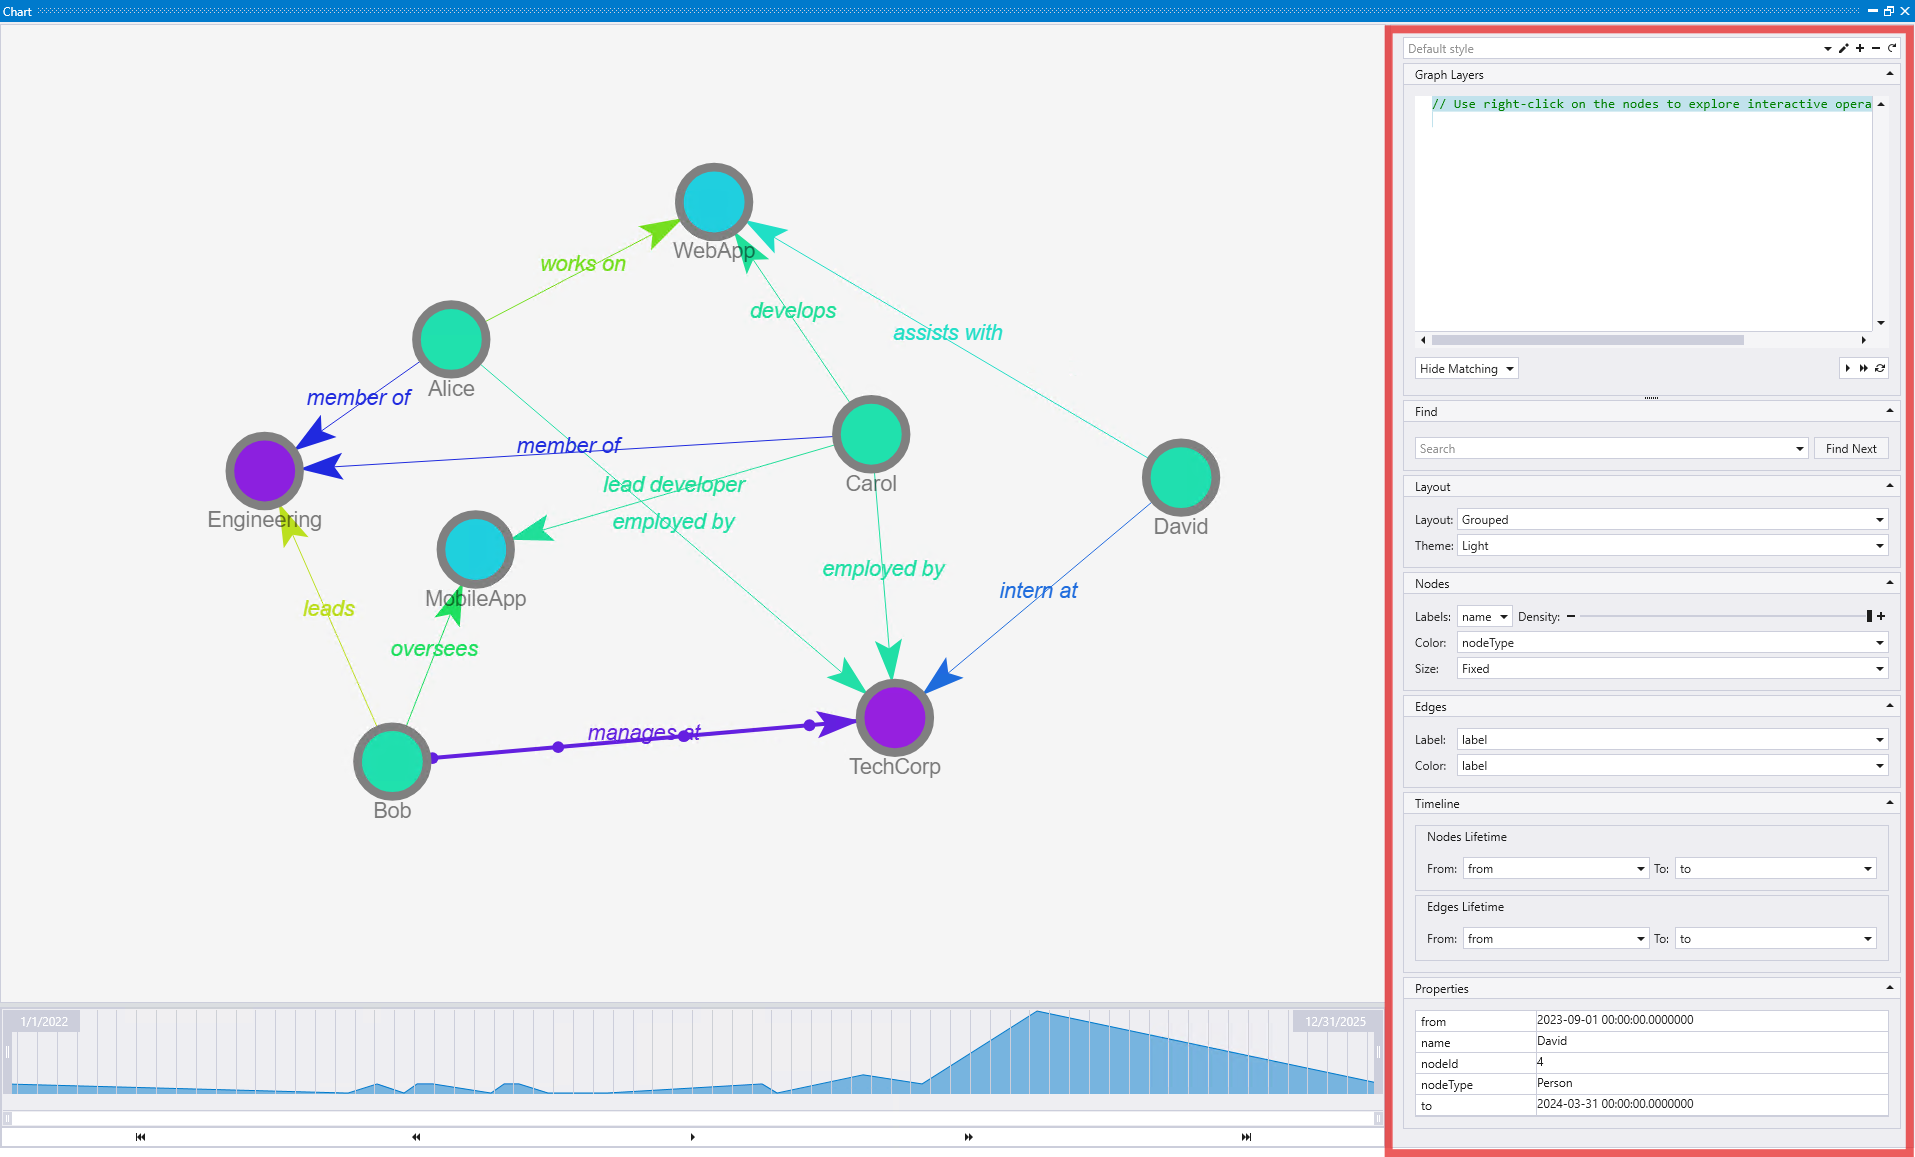Image resolution: width=1915 pixels, height=1157 pixels.
Task: Jump timeline to the end
Action: coord(1246,1137)
